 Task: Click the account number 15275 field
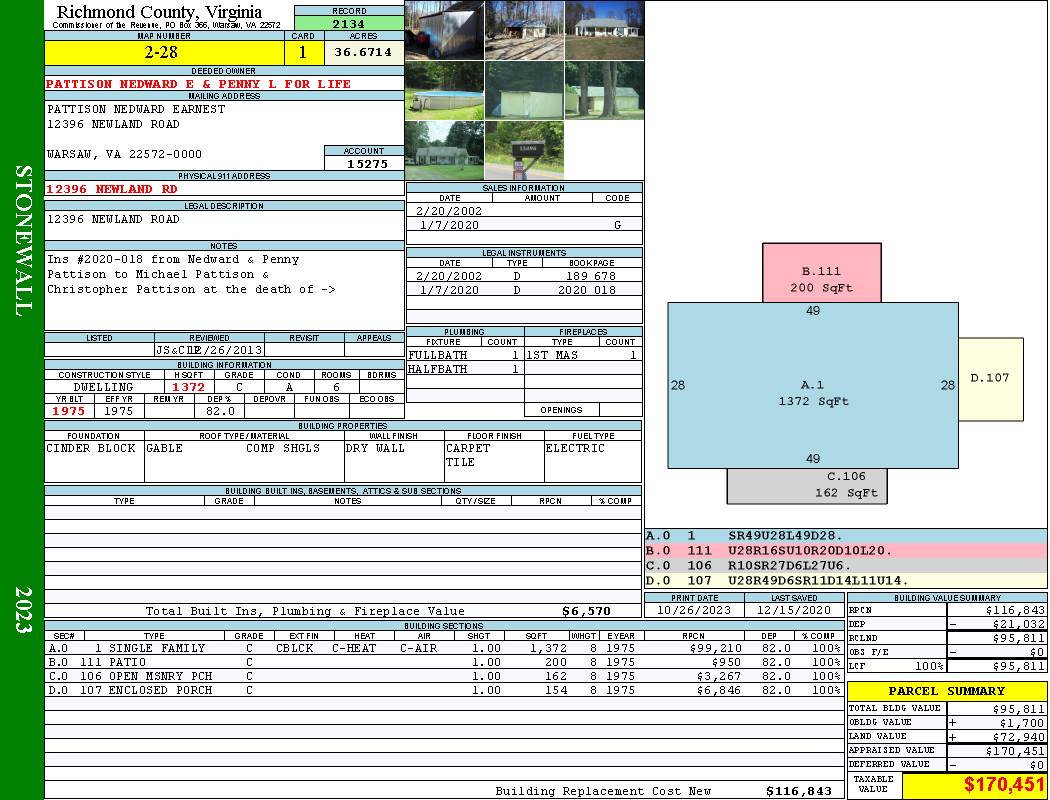point(364,163)
